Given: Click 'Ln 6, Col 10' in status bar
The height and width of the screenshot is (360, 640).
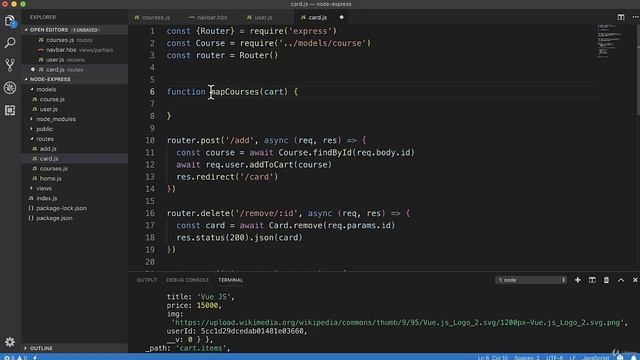Looking at the screenshot, I should (493, 358).
